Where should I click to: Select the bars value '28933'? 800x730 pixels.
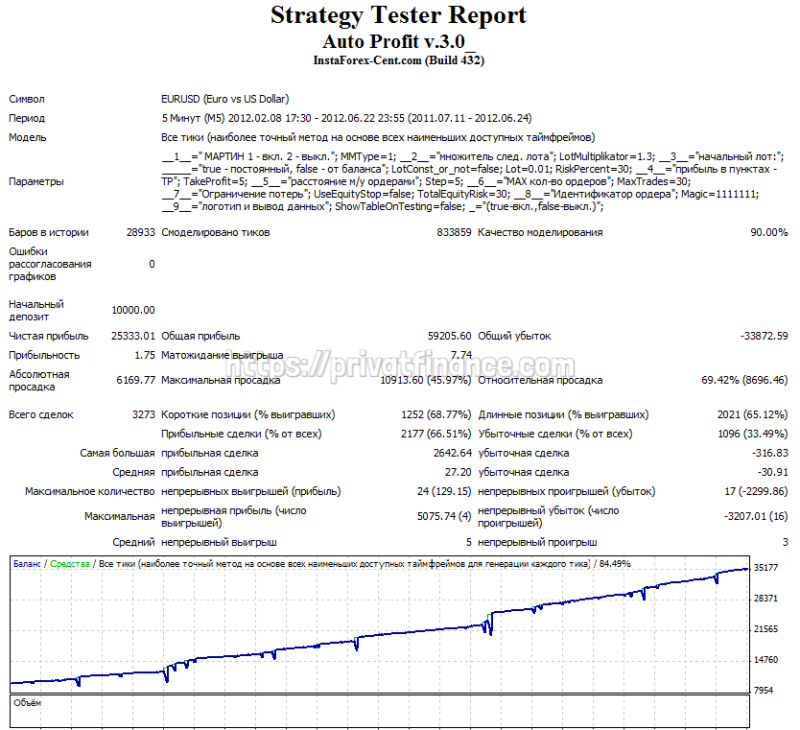(x=141, y=233)
